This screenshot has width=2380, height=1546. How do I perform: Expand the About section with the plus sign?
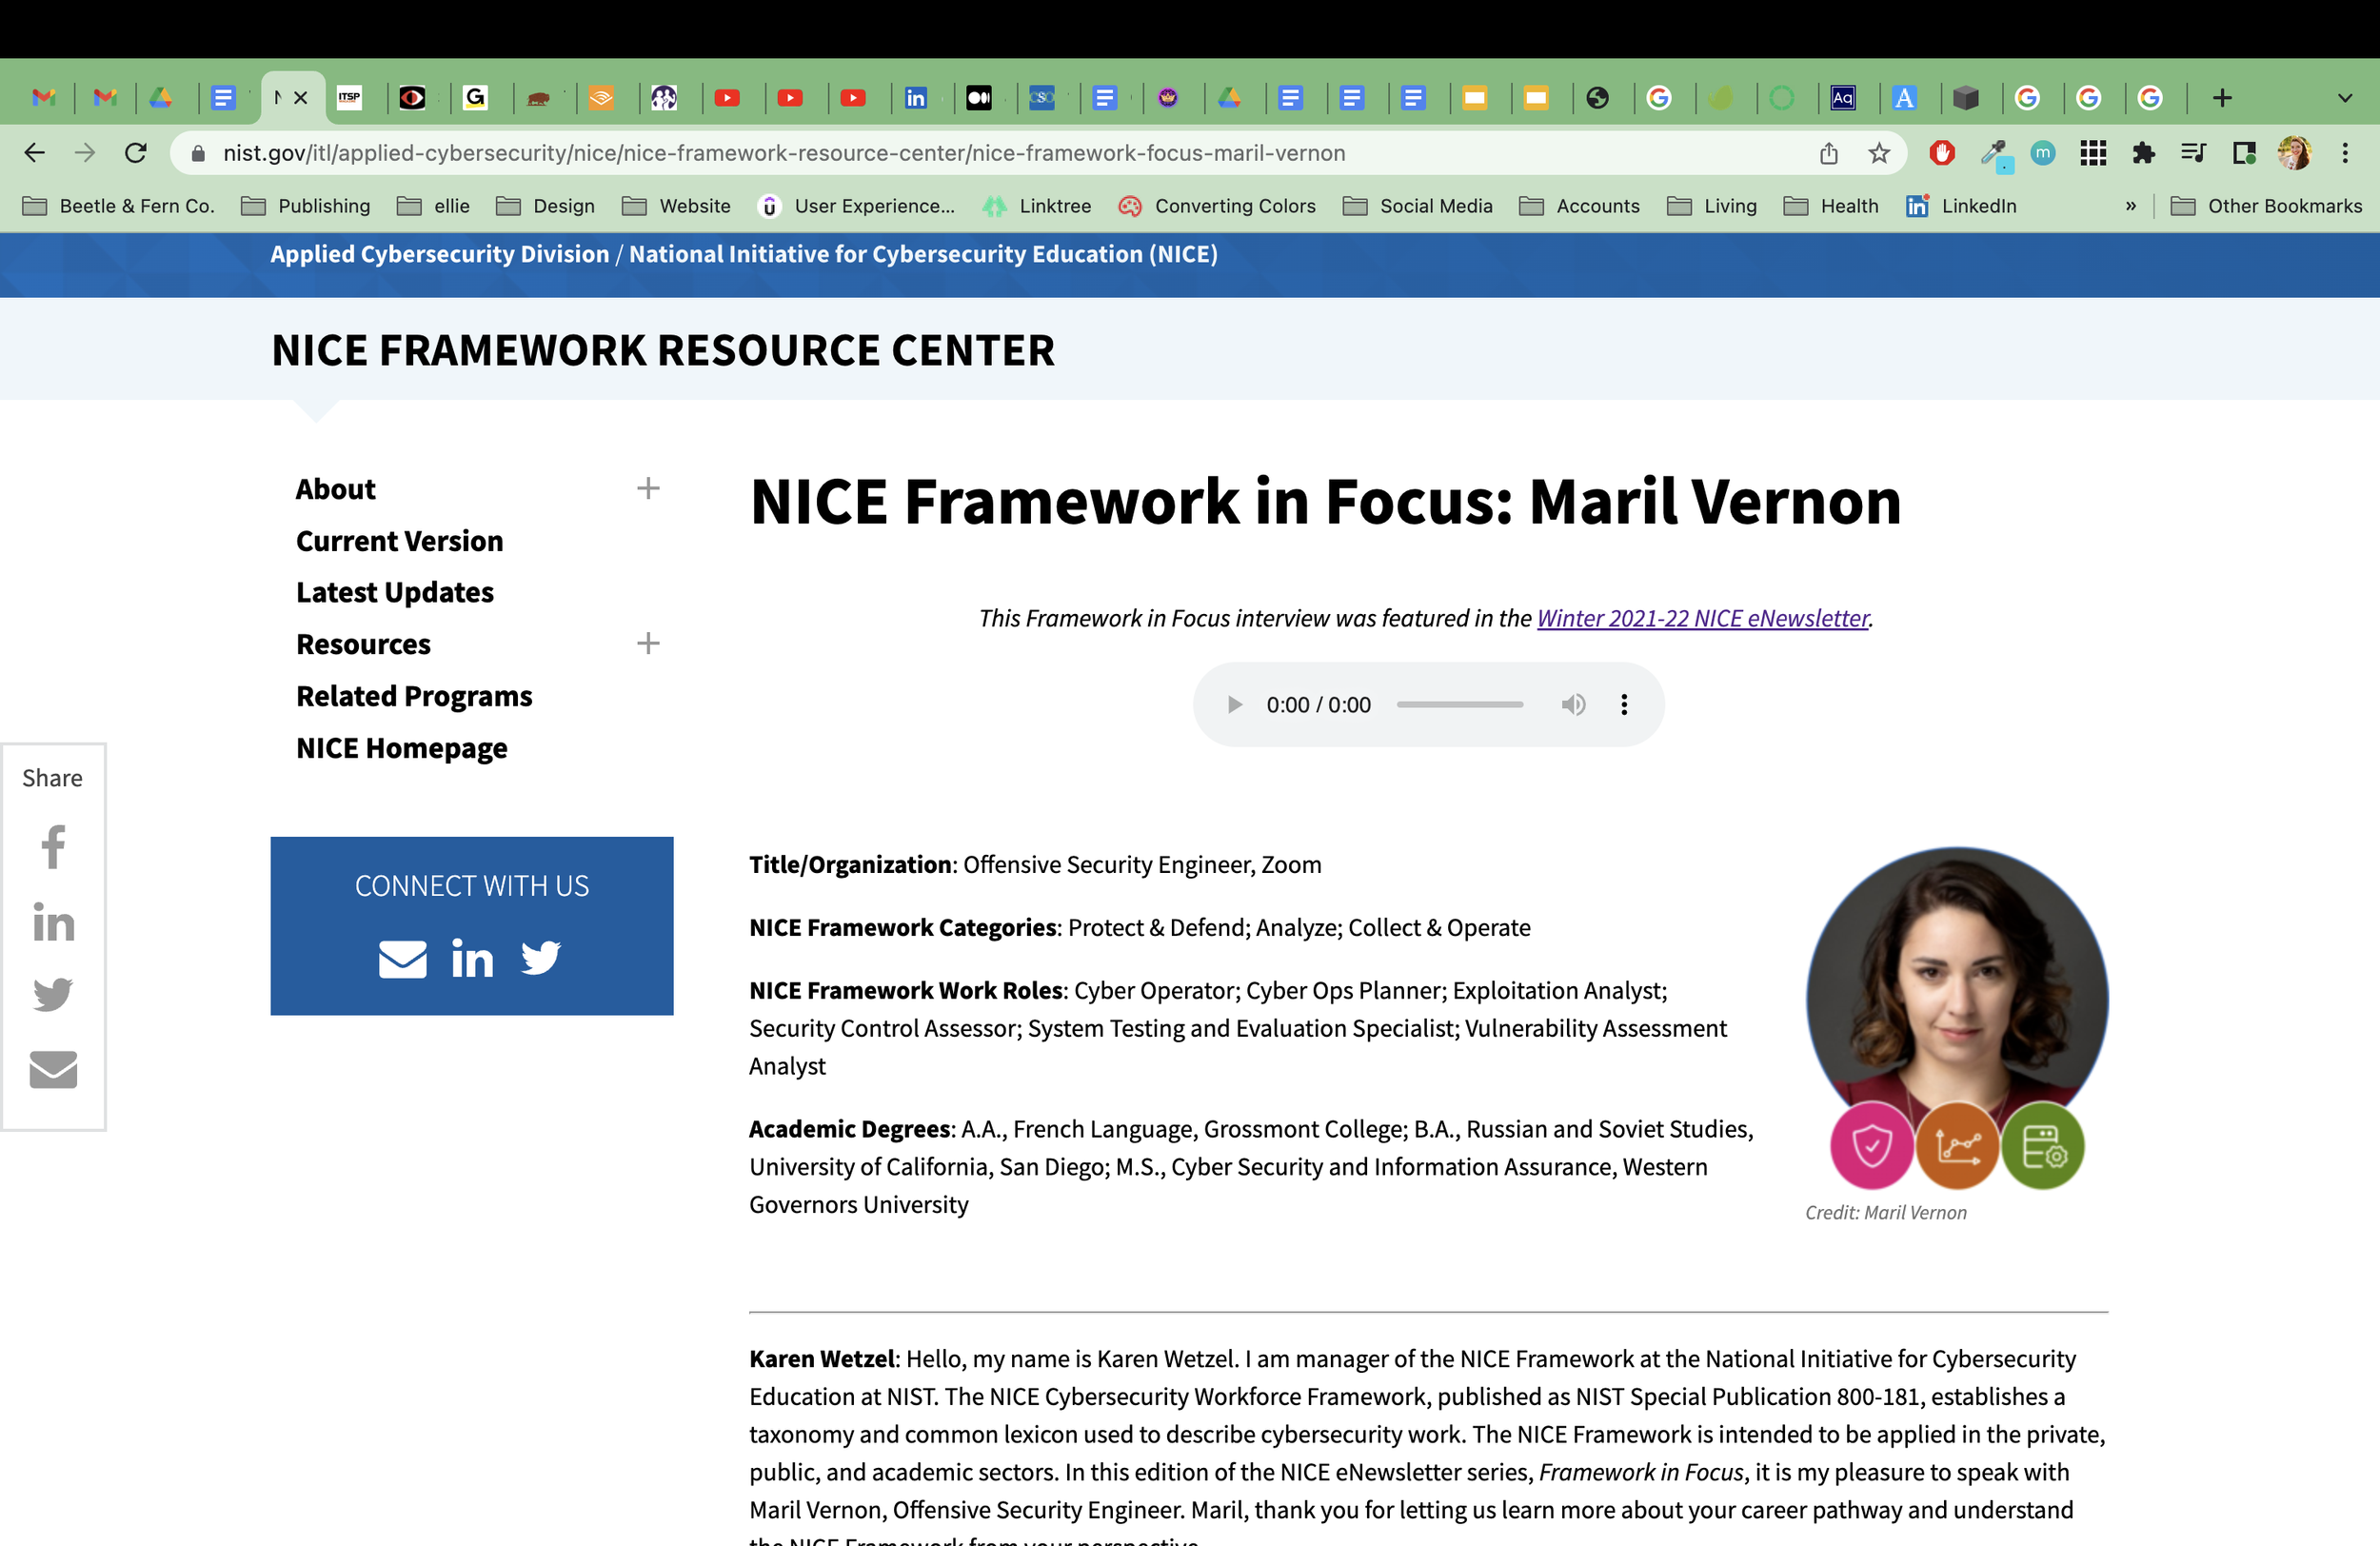[x=648, y=488]
